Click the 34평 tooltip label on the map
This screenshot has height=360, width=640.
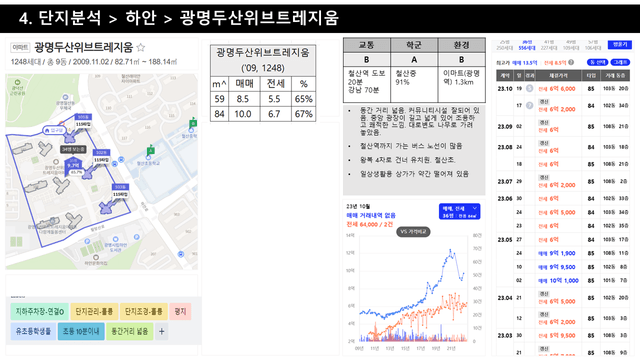click(x=73, y=149)
